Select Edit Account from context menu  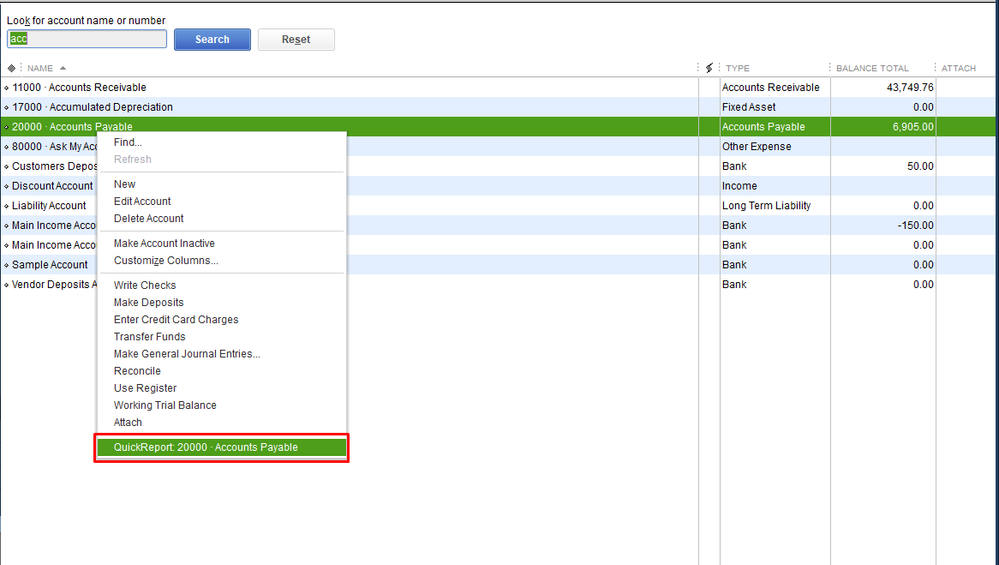click(x=142, y=201)
